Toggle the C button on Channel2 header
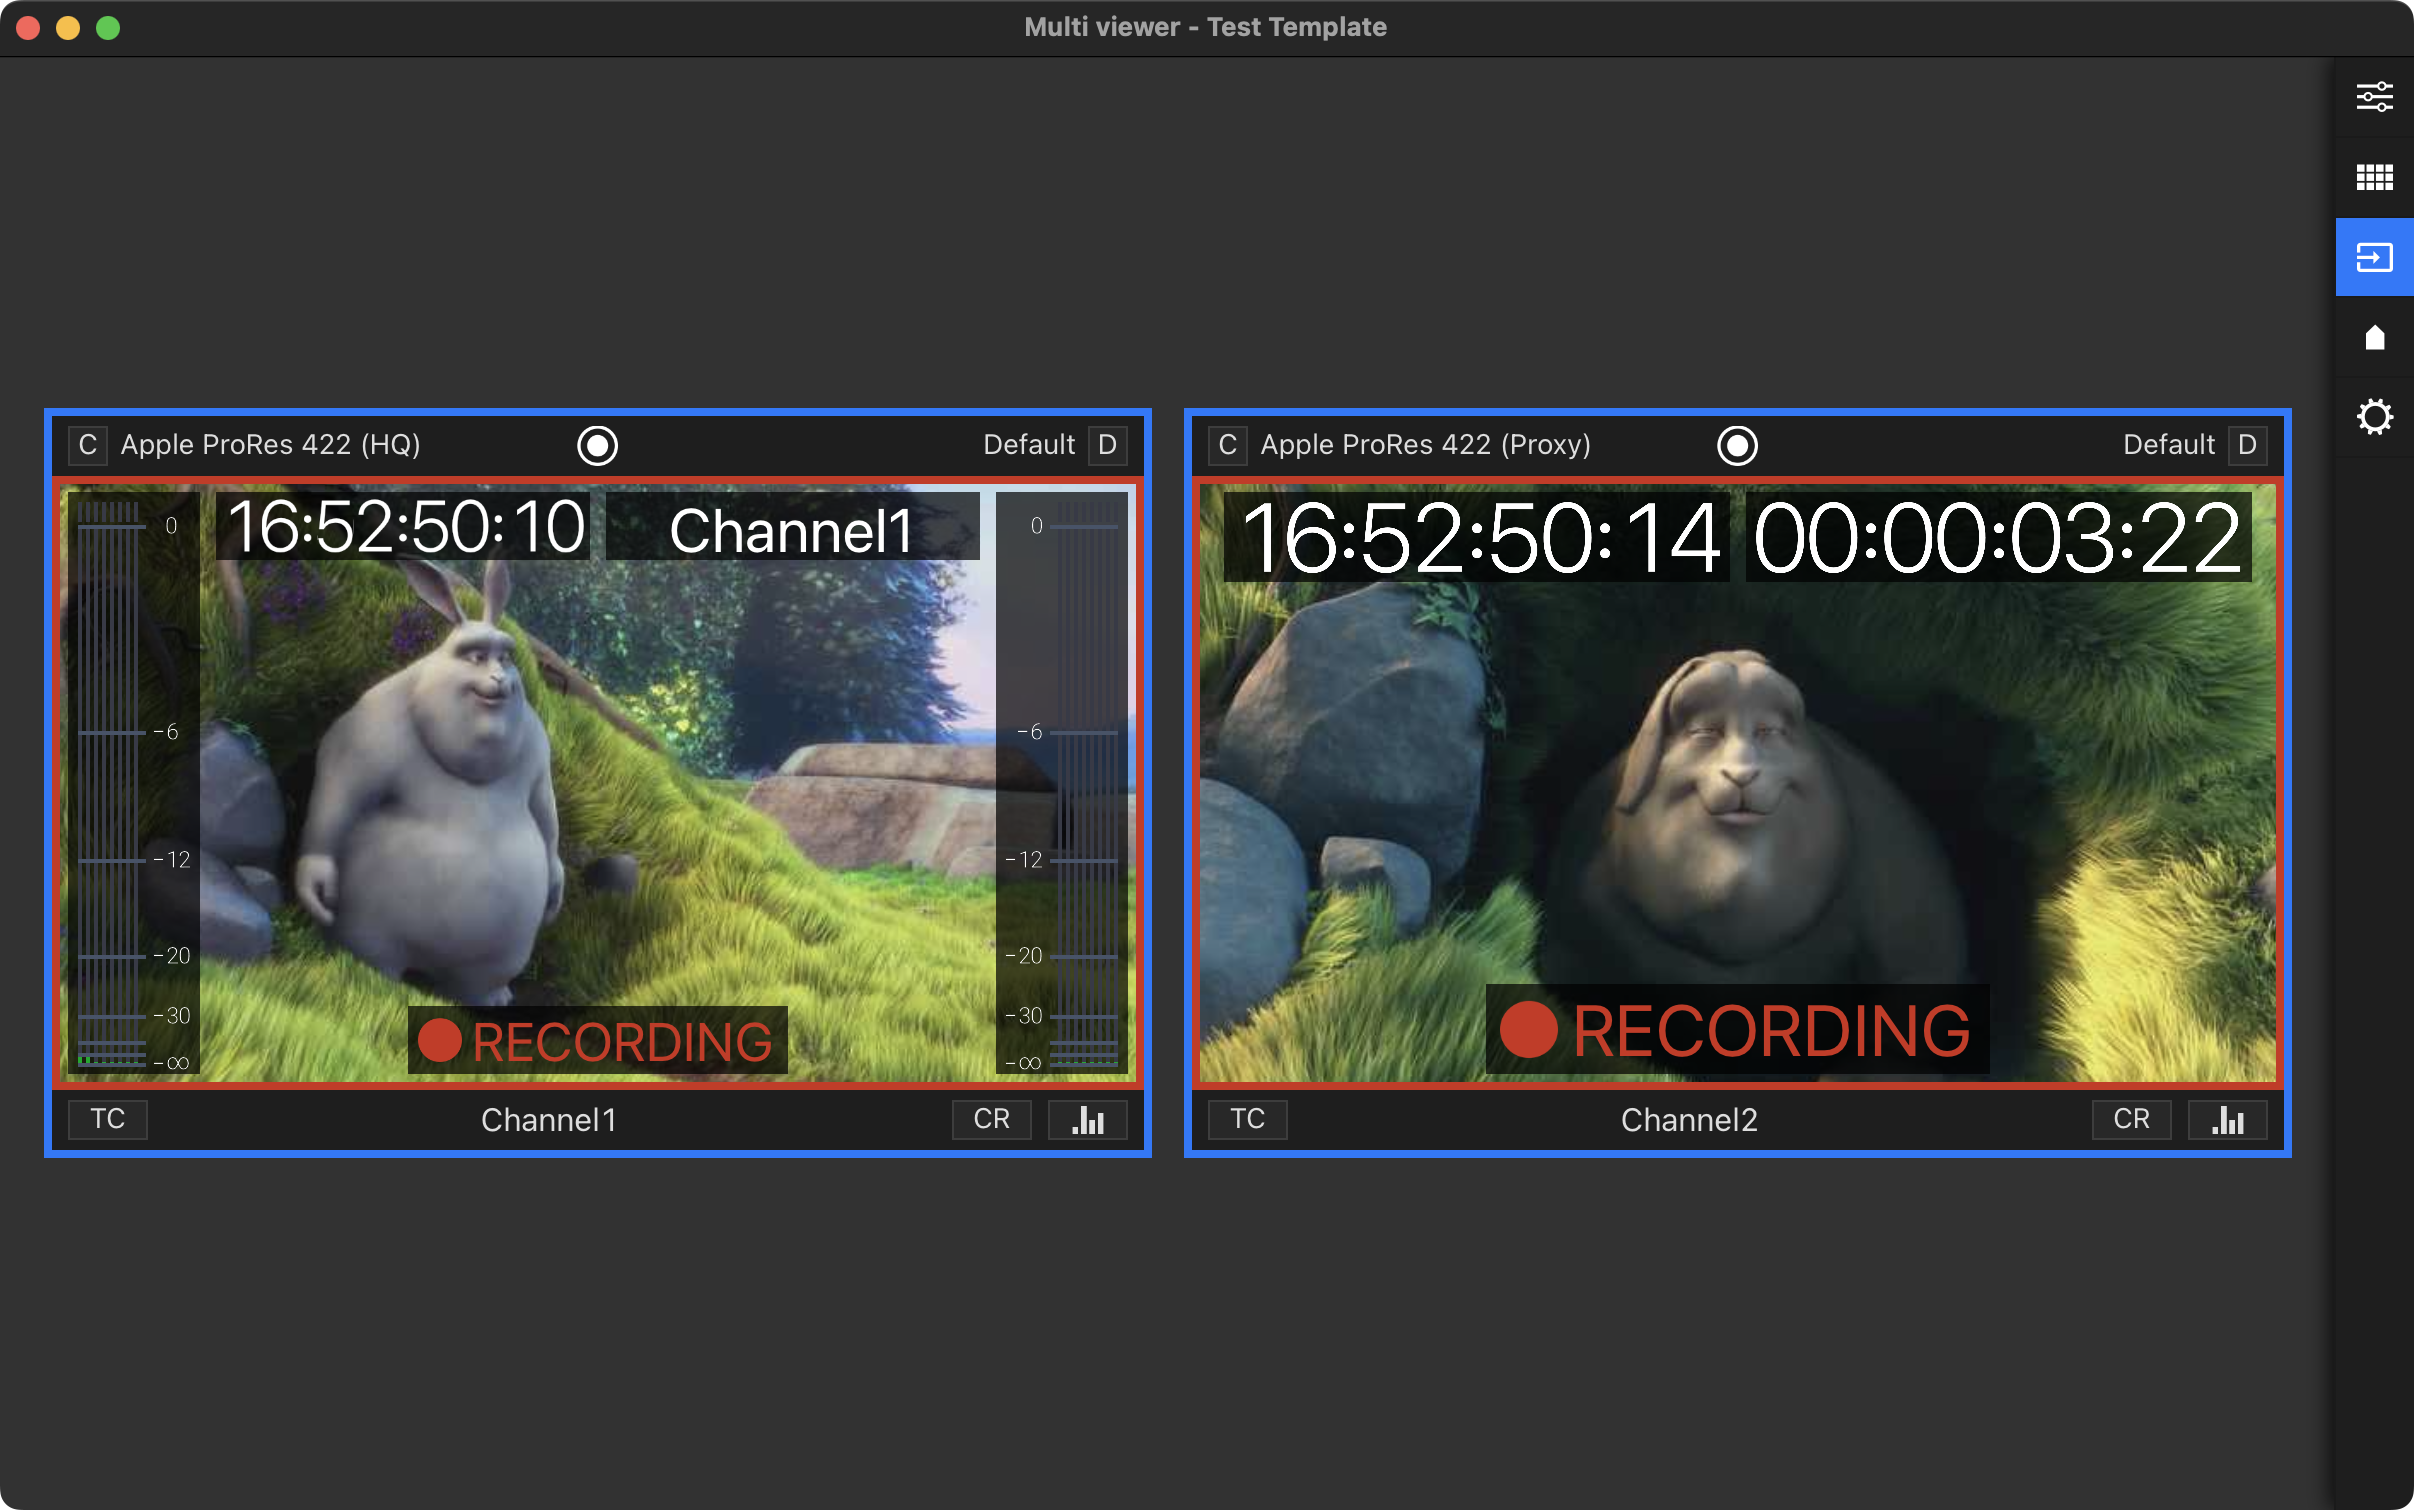The width and height of the screenshot is (2414, 1510). pyautogui.click(x=1228, y=445)
